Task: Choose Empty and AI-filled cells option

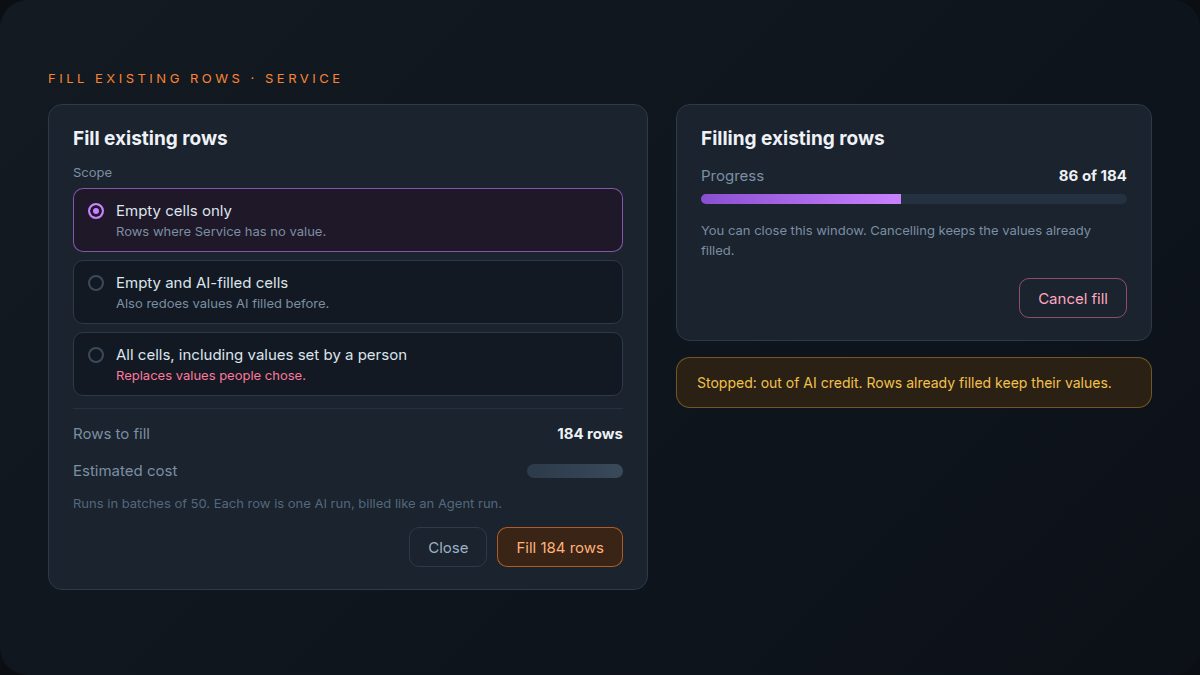Action: click(x=348, y=292)
